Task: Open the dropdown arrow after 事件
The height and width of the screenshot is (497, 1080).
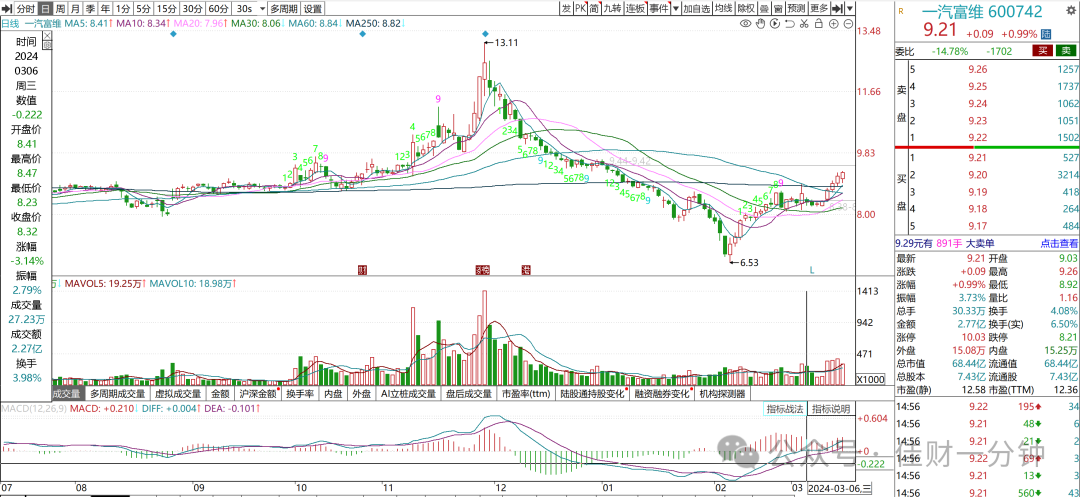Action: pos(676,9)
